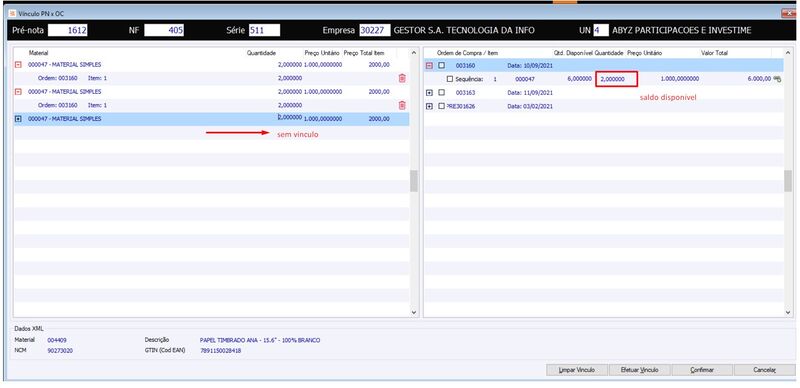Viewport: 800px width, 388px height.
Task: Close the Vínculo PN x OC window
Action: (x=788, y=13)
